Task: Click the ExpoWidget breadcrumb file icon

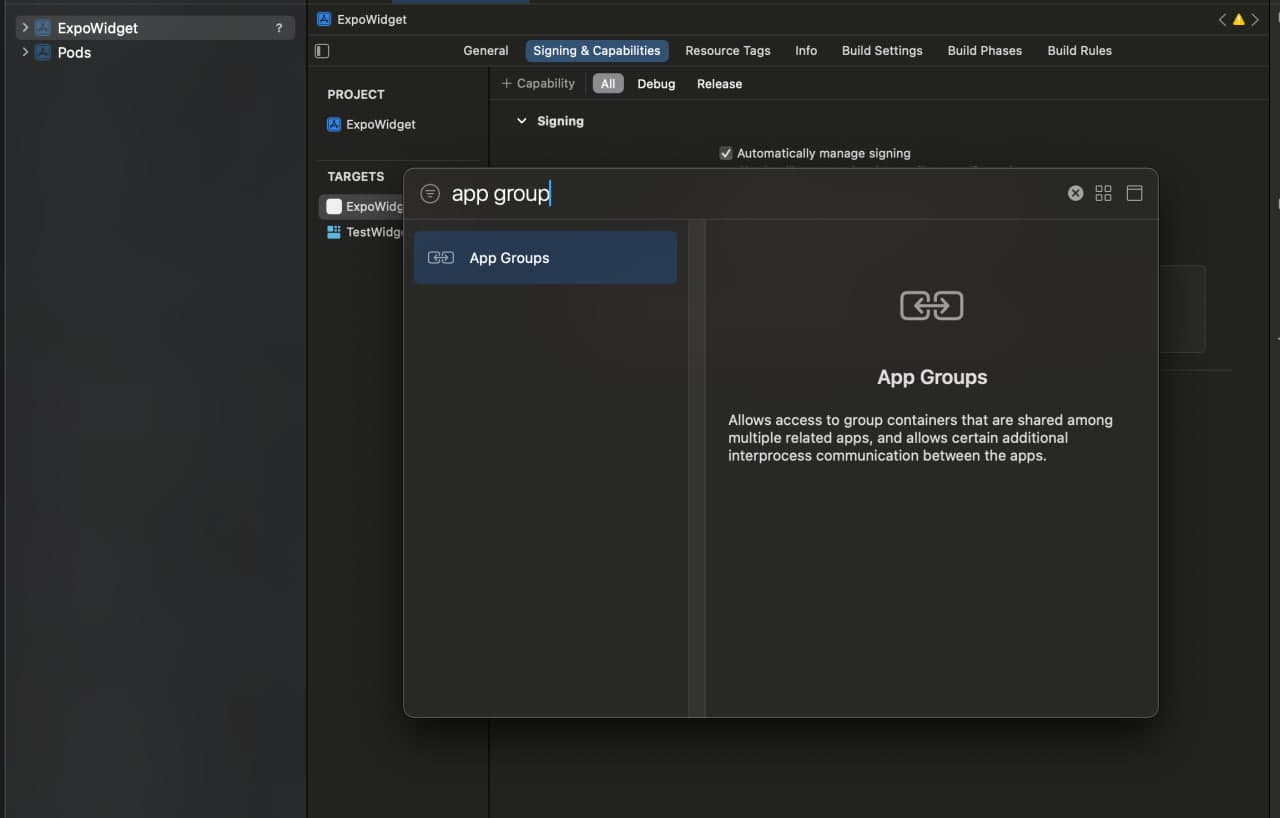Action: (324, 19)
